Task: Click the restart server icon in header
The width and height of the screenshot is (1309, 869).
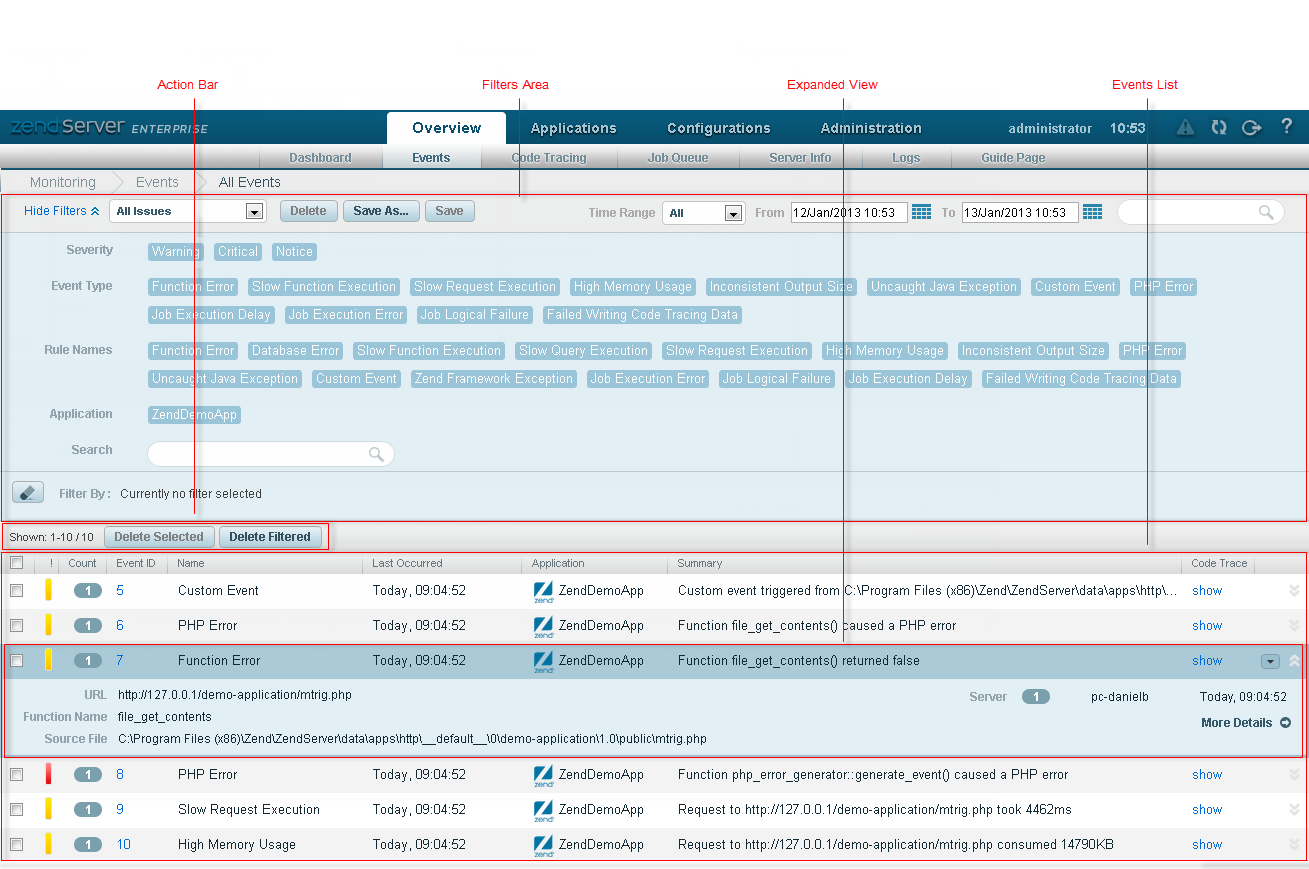Action: (1218, 127)
